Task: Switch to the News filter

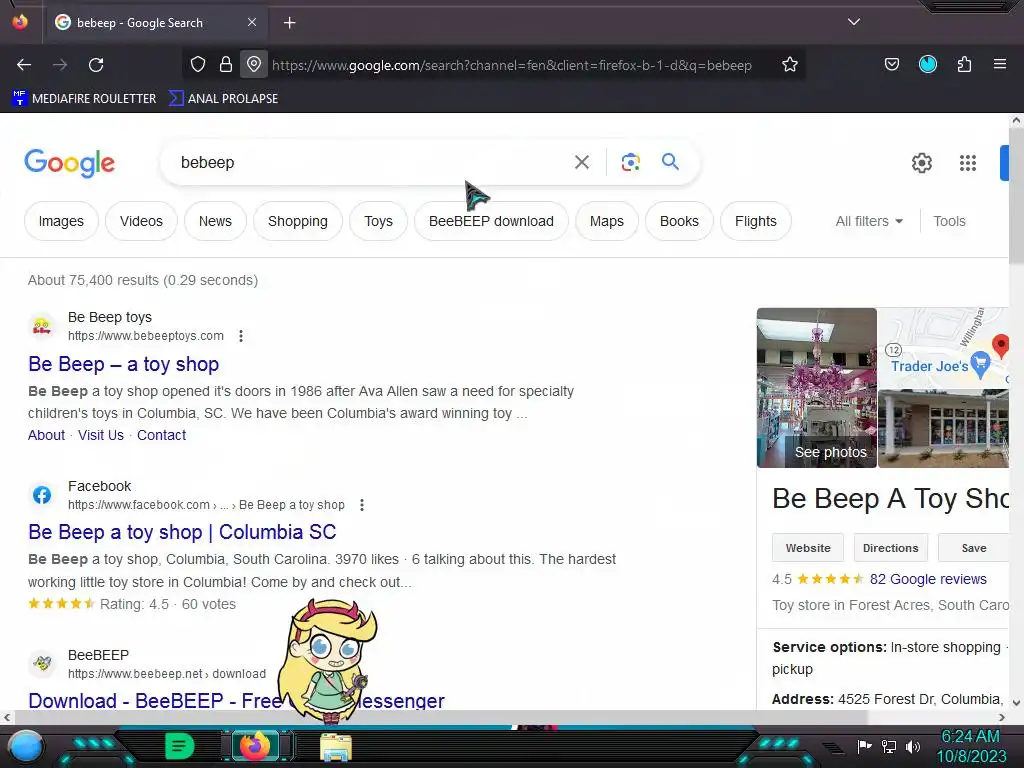Action: (x=216, y=221)
